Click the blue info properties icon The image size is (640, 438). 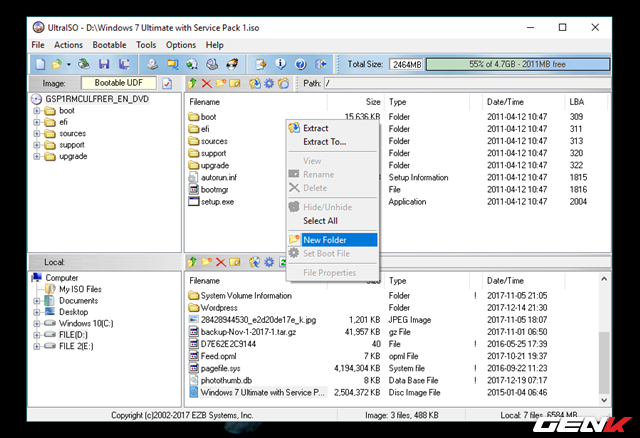280,64
